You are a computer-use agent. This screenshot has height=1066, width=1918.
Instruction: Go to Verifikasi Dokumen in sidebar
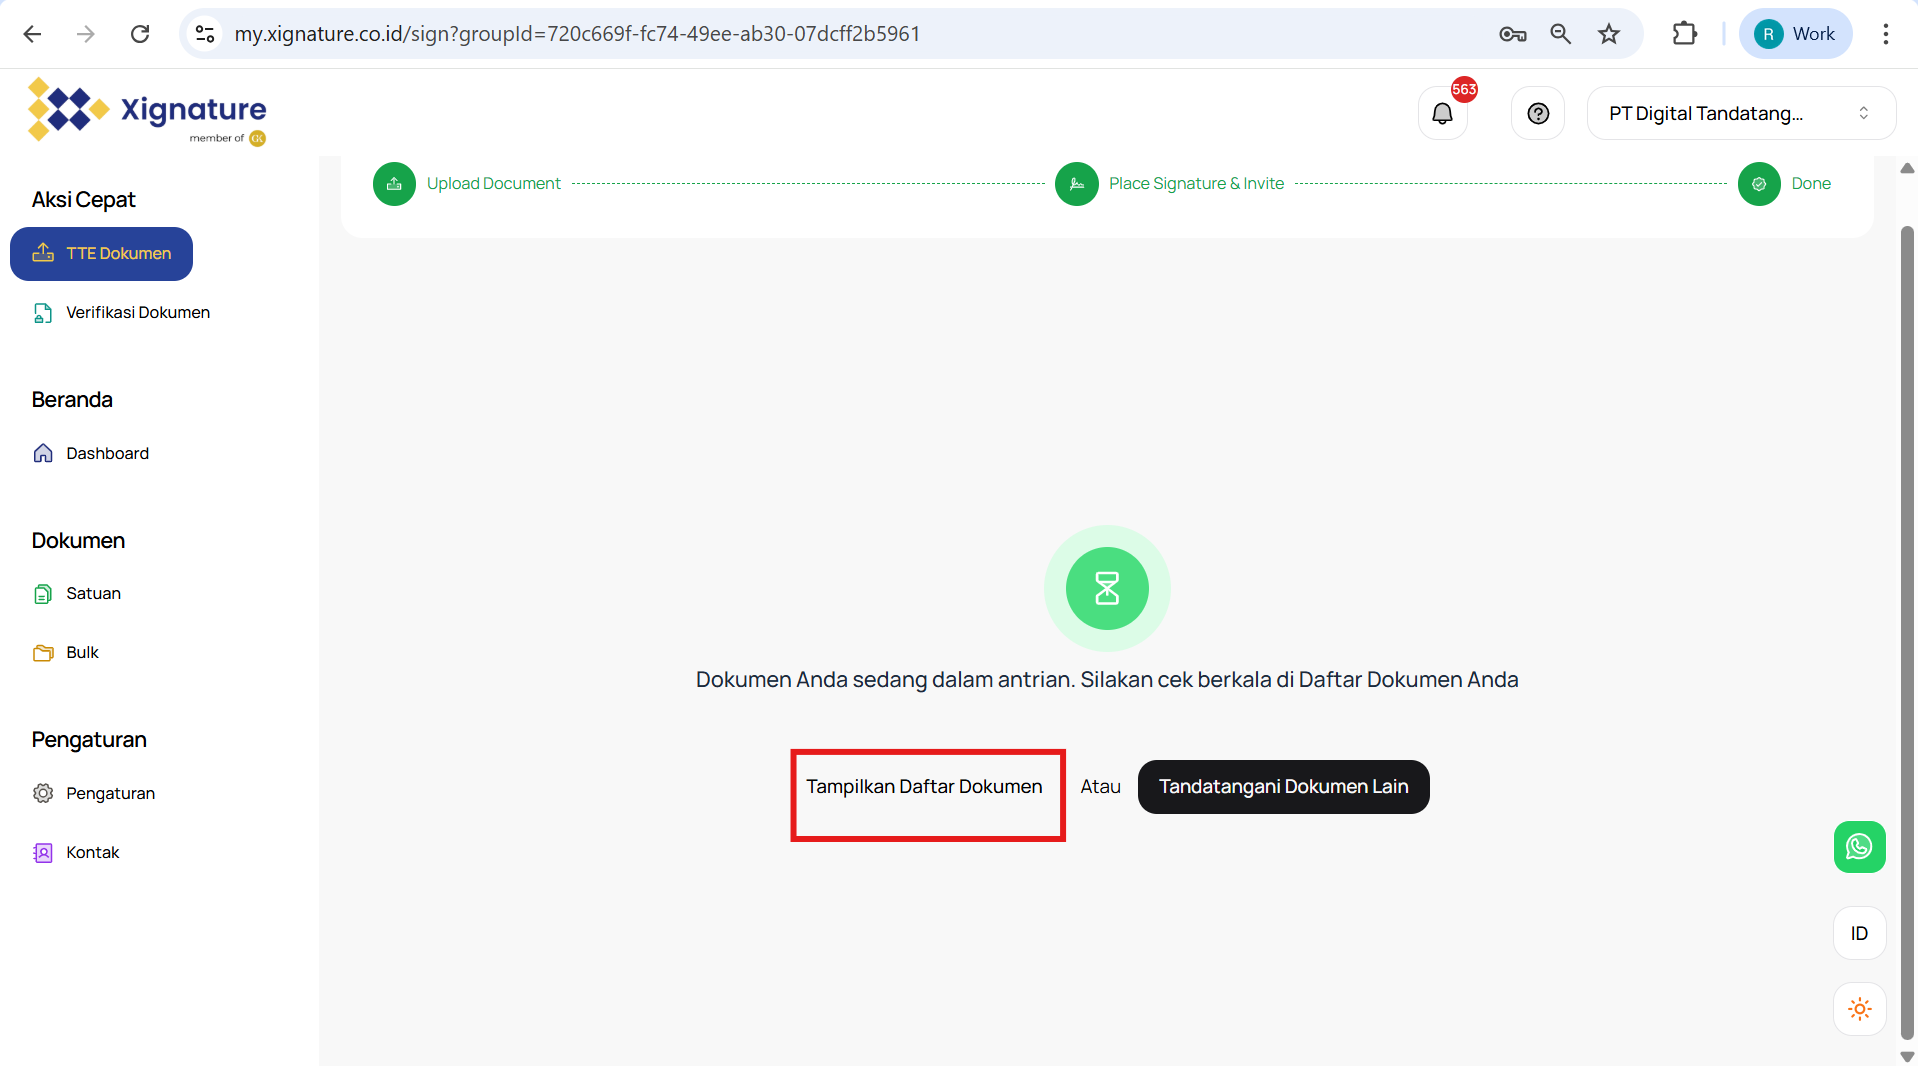point(137,313)
